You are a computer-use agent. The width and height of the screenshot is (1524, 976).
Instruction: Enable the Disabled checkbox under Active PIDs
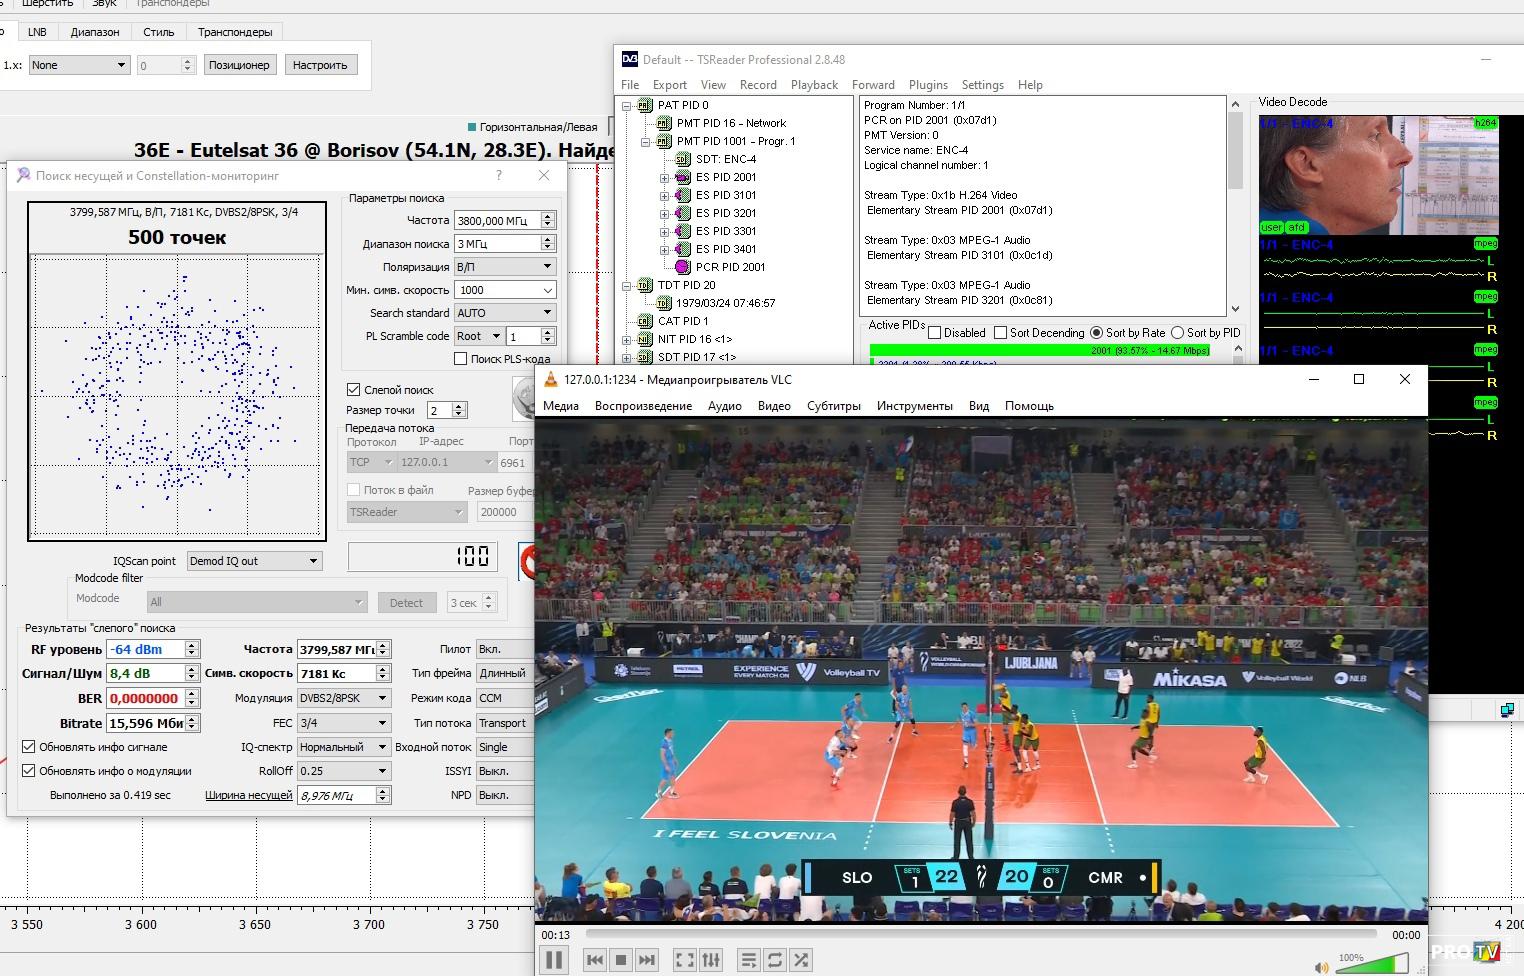pyautogui.click(x=935, y=333)
